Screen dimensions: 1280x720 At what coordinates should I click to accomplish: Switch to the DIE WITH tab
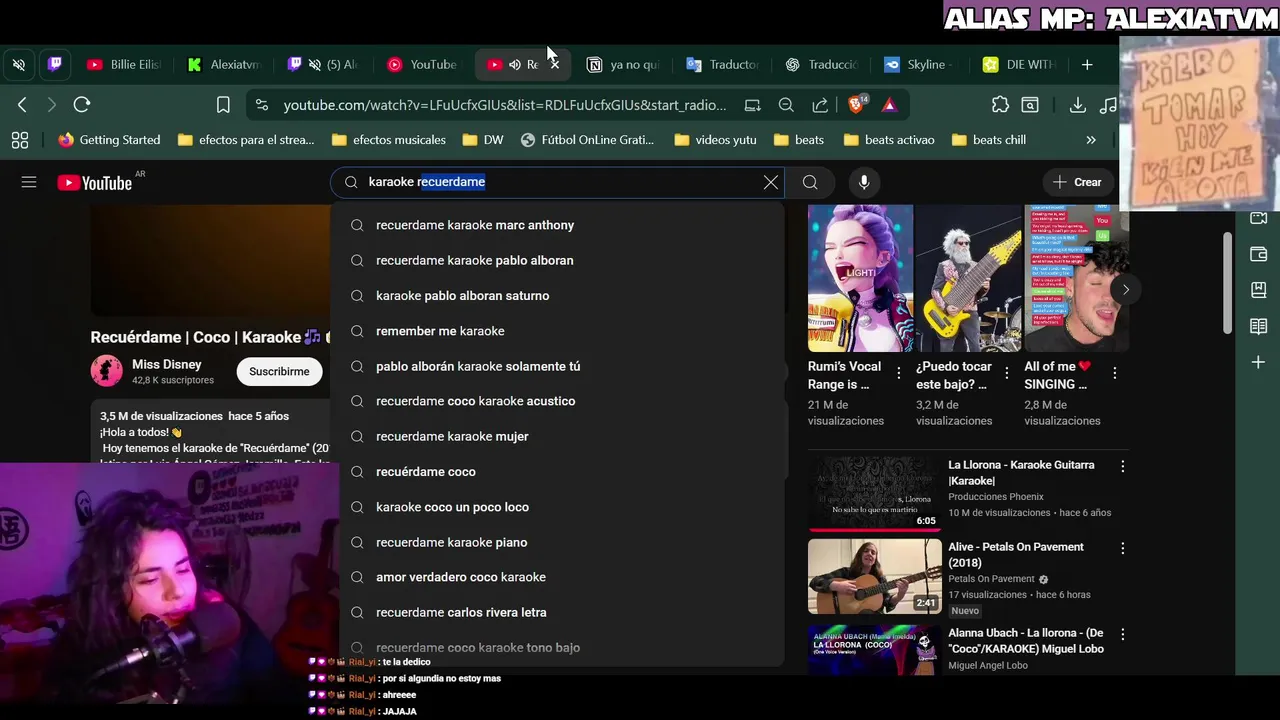click(1019, 64)
